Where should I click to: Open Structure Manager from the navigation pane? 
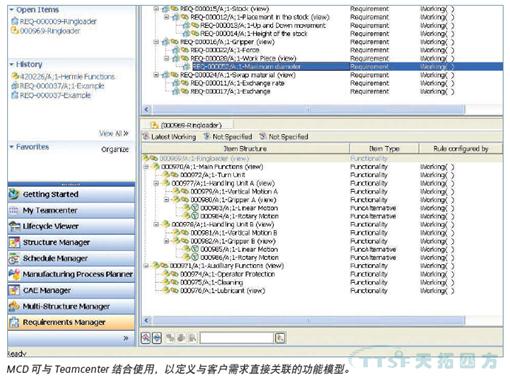(x=14, y=242)
